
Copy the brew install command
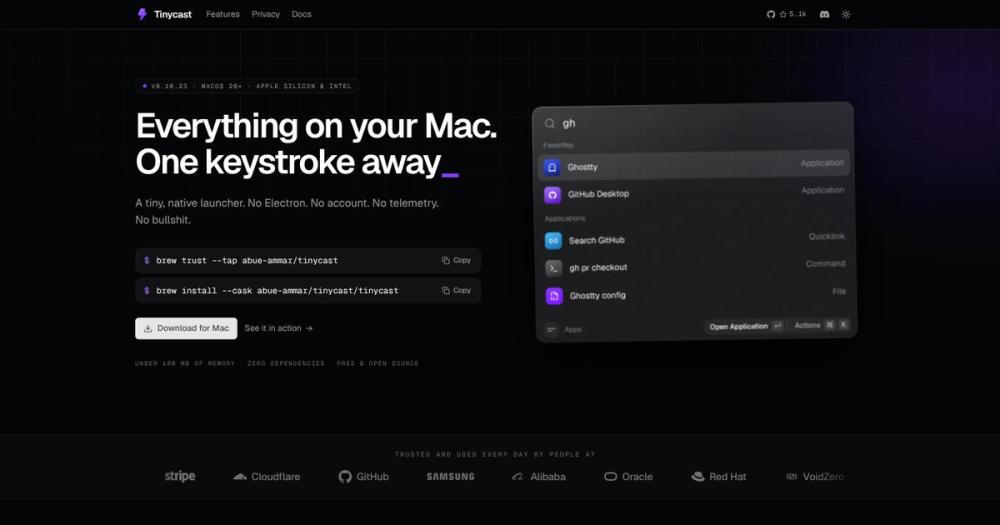click(456, 290)
